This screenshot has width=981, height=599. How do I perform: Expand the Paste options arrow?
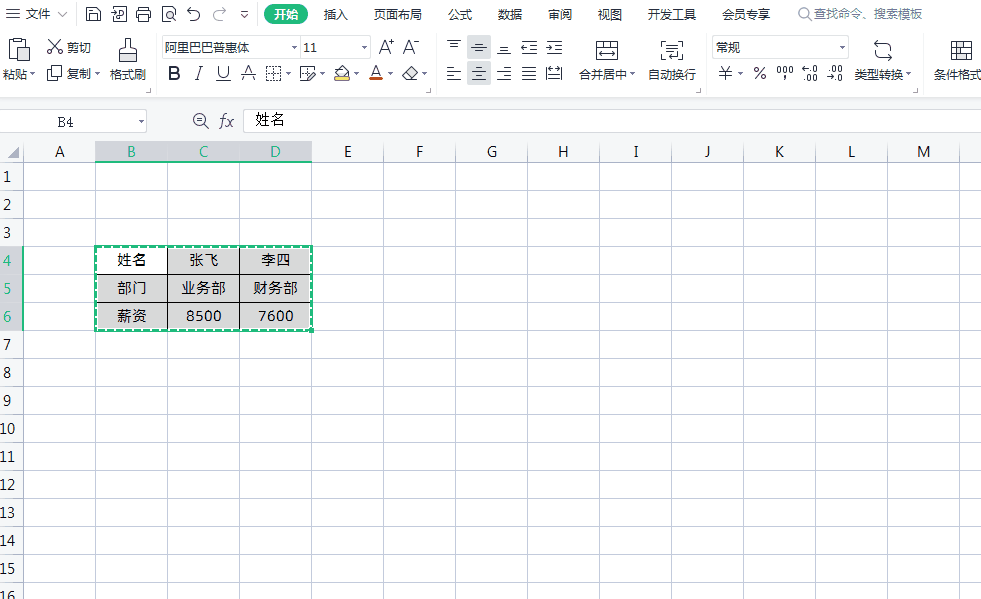[x=33, y=74]
